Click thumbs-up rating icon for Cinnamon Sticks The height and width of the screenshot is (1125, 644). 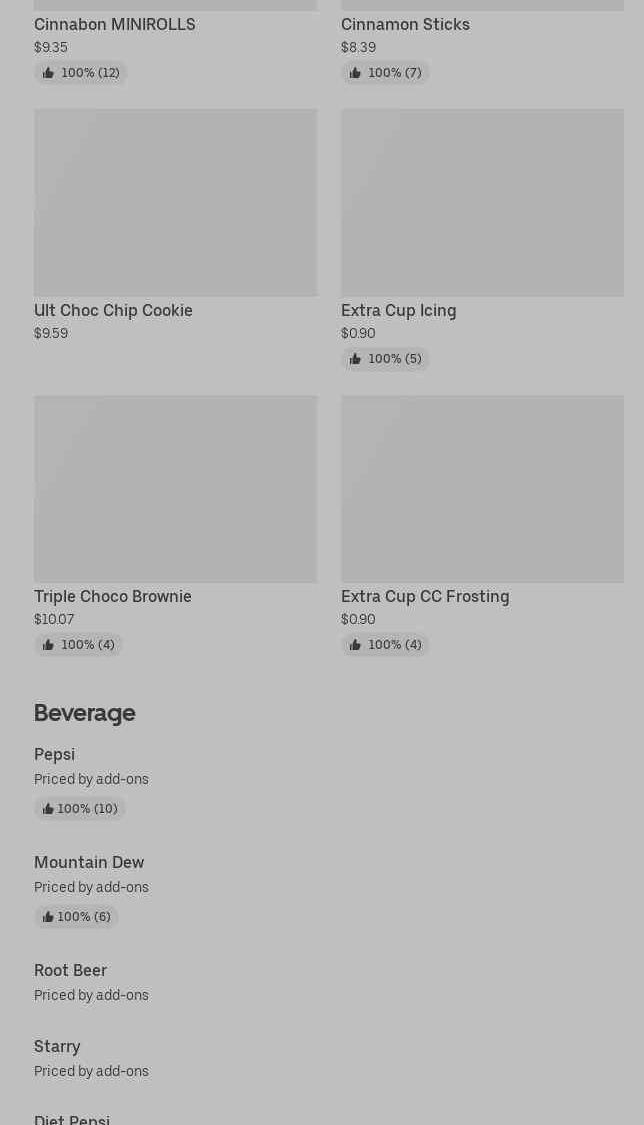(355, 73)
